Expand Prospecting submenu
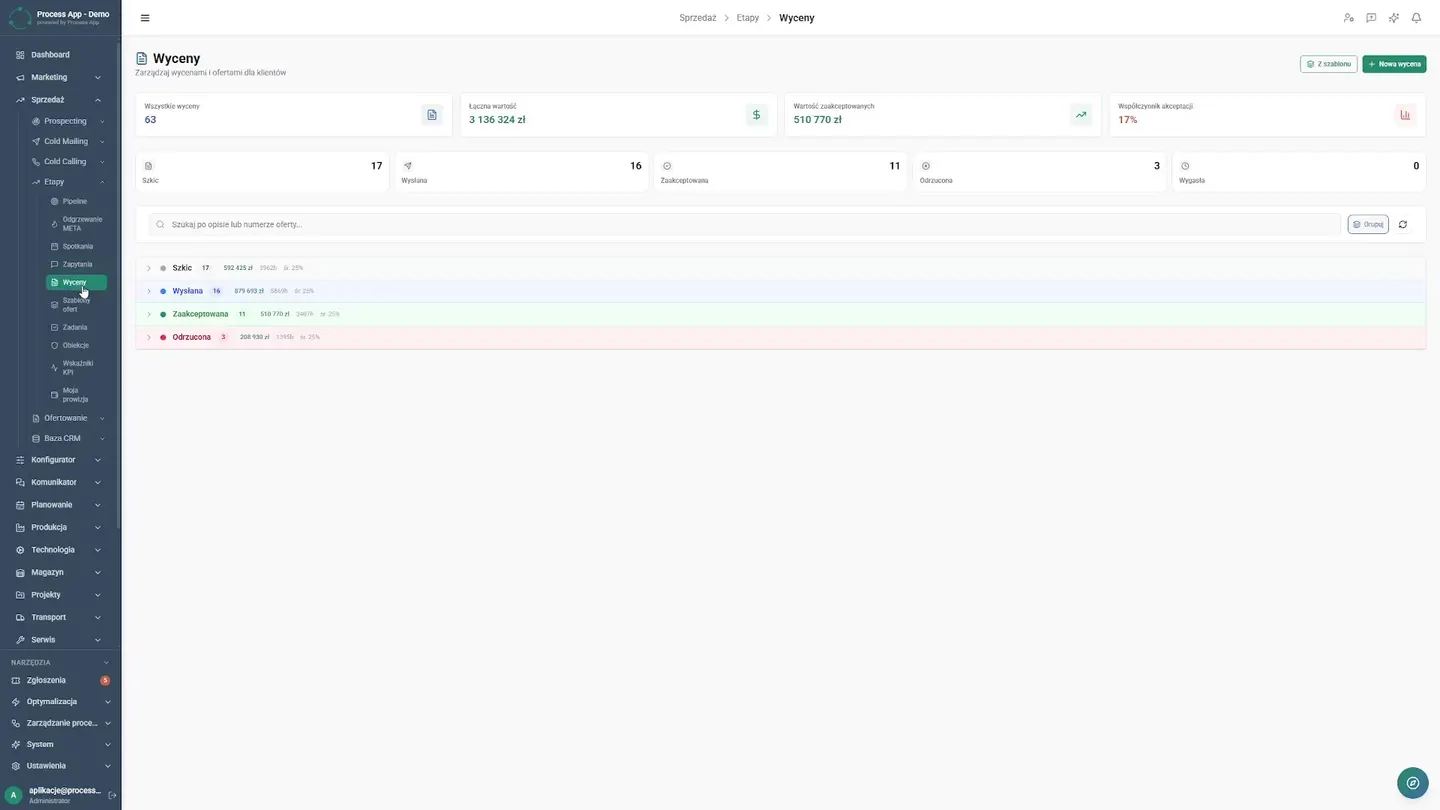 coord(68,121)
